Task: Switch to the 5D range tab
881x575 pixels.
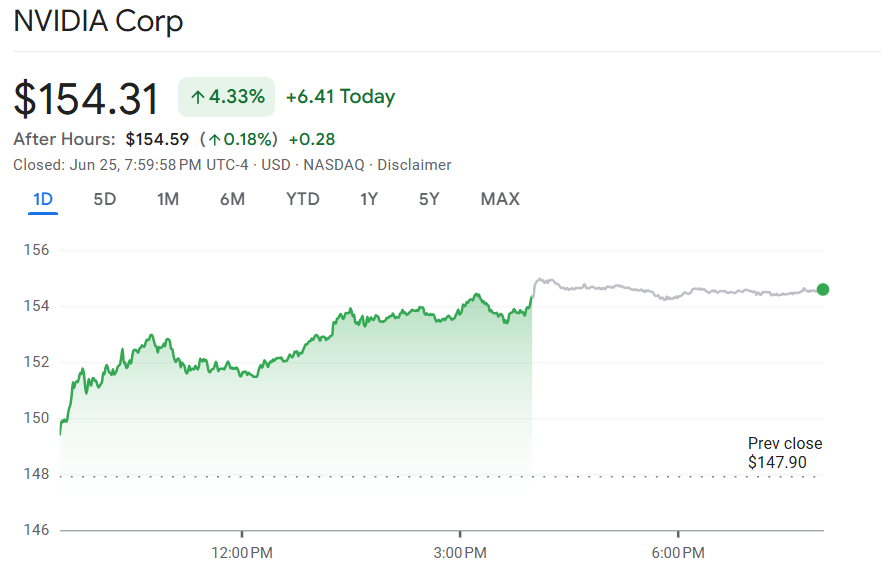Action: tap(105, 199)
